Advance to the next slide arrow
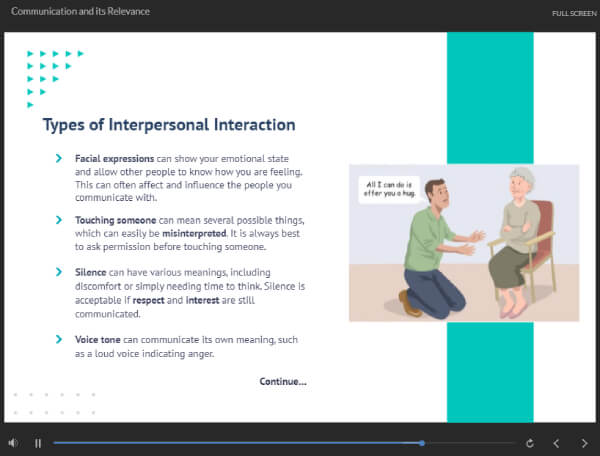The width and height of the screenshot is (600, 456). point(584,443)
